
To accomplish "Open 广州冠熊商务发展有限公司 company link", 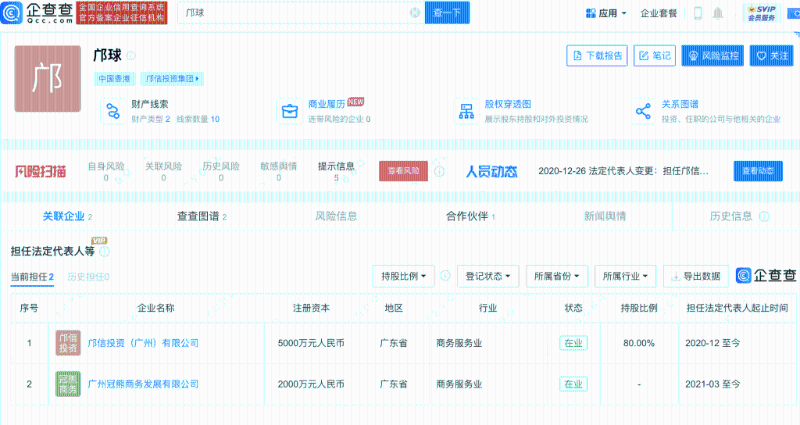I will point(143,383).
